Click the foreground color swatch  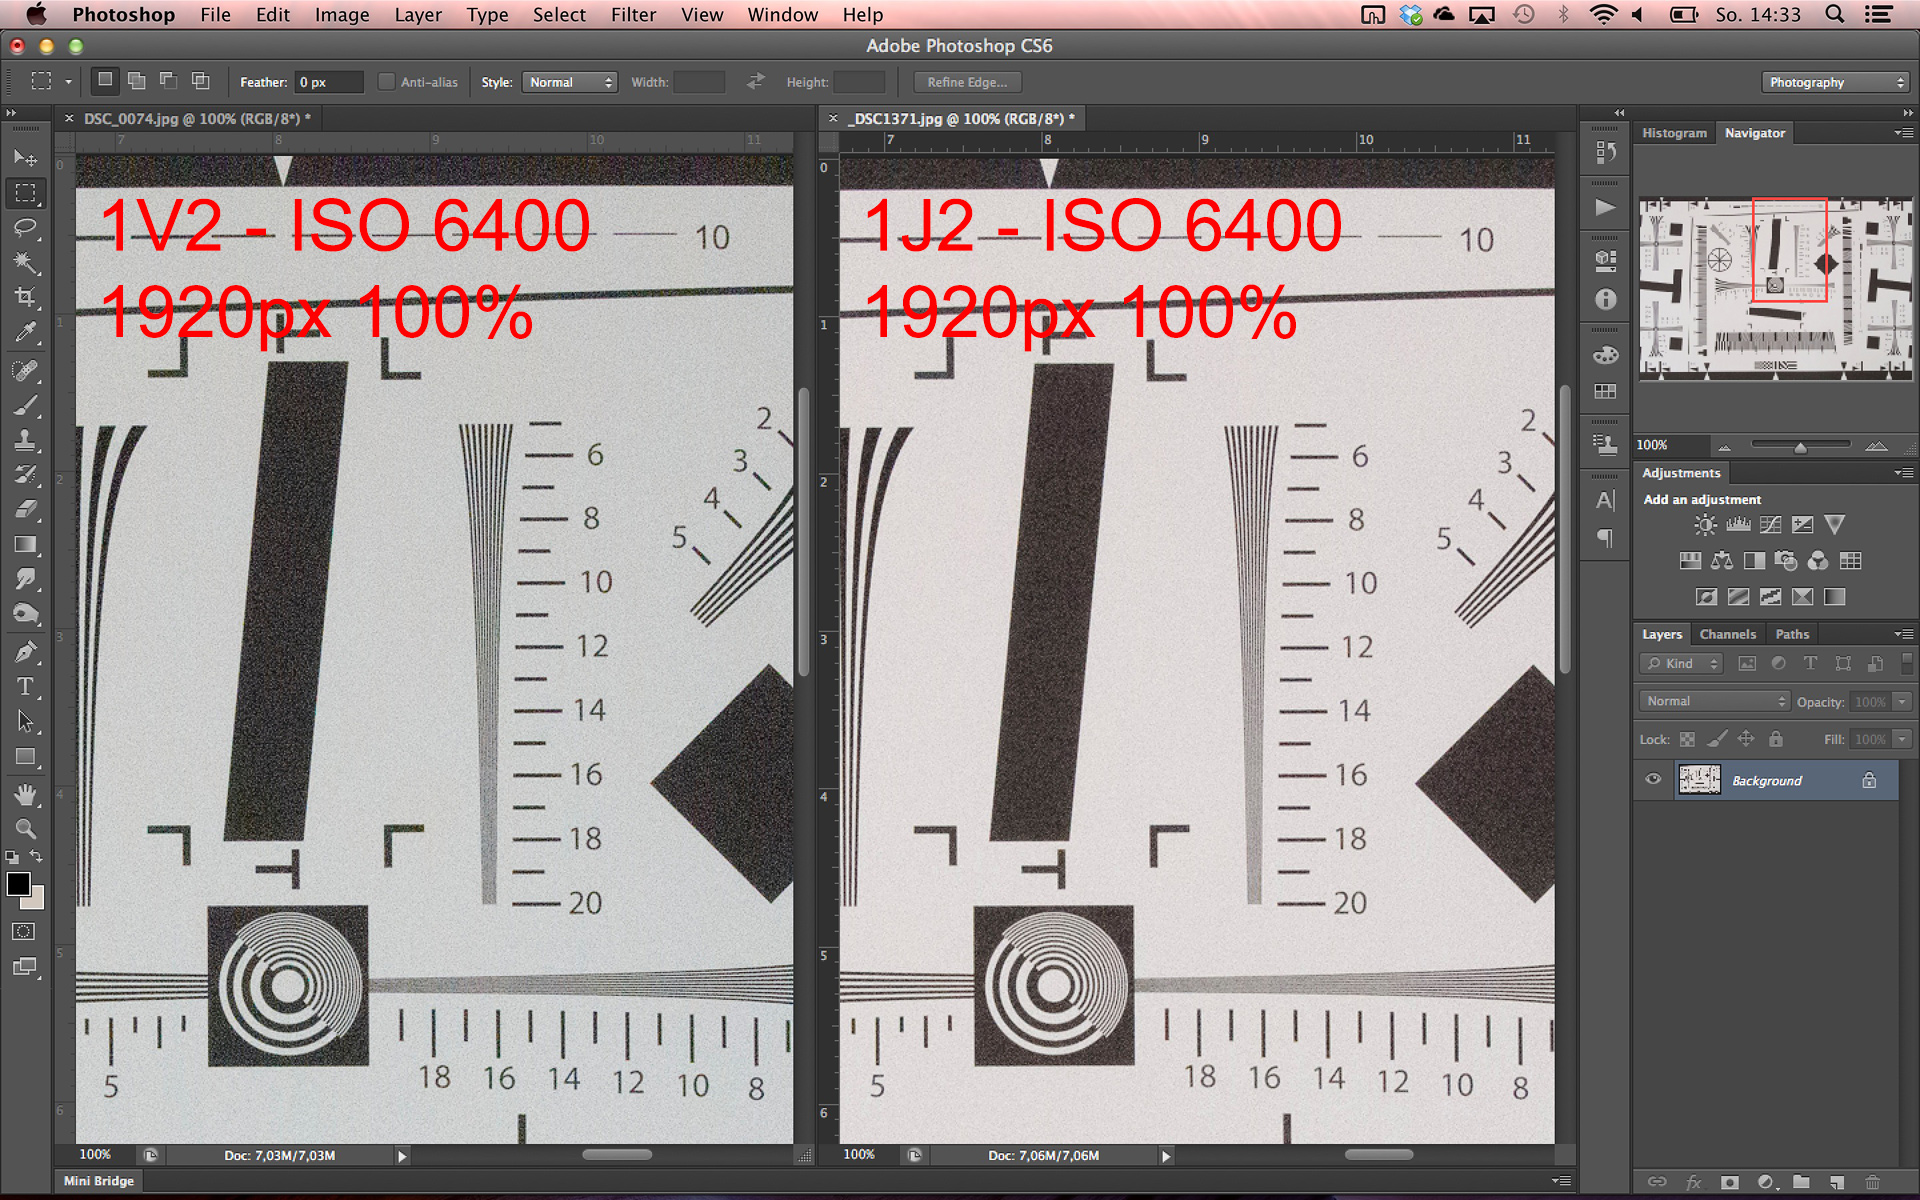click(18, 884)
